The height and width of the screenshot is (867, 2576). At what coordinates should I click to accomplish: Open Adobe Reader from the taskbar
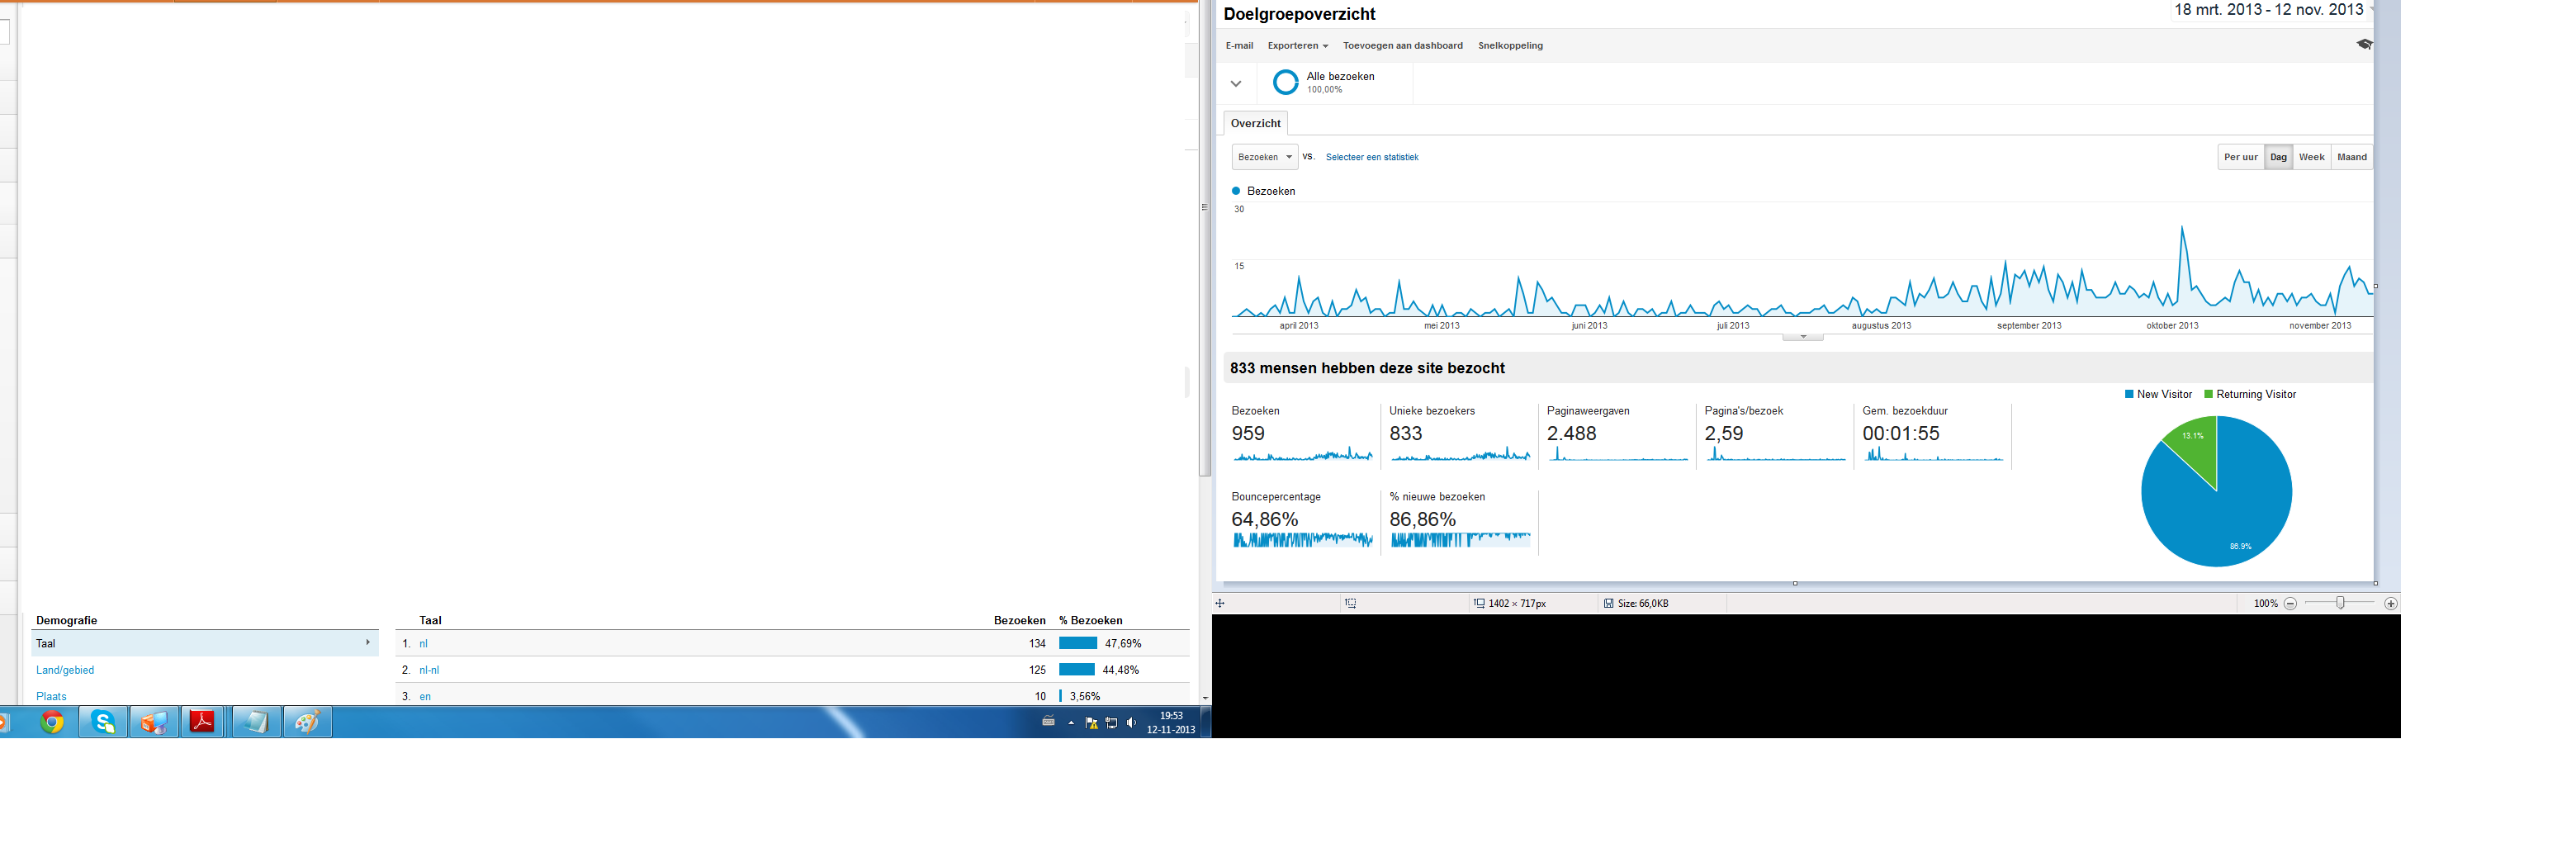[202, 722]
